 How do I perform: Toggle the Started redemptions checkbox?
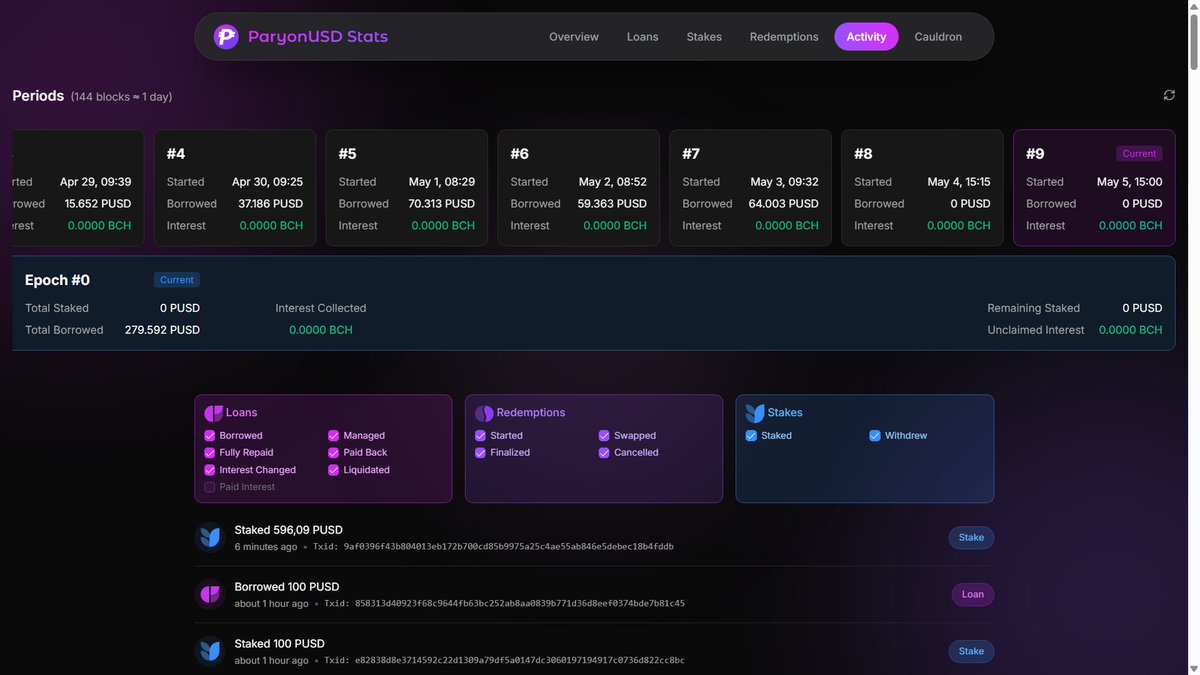click(481, 436)
